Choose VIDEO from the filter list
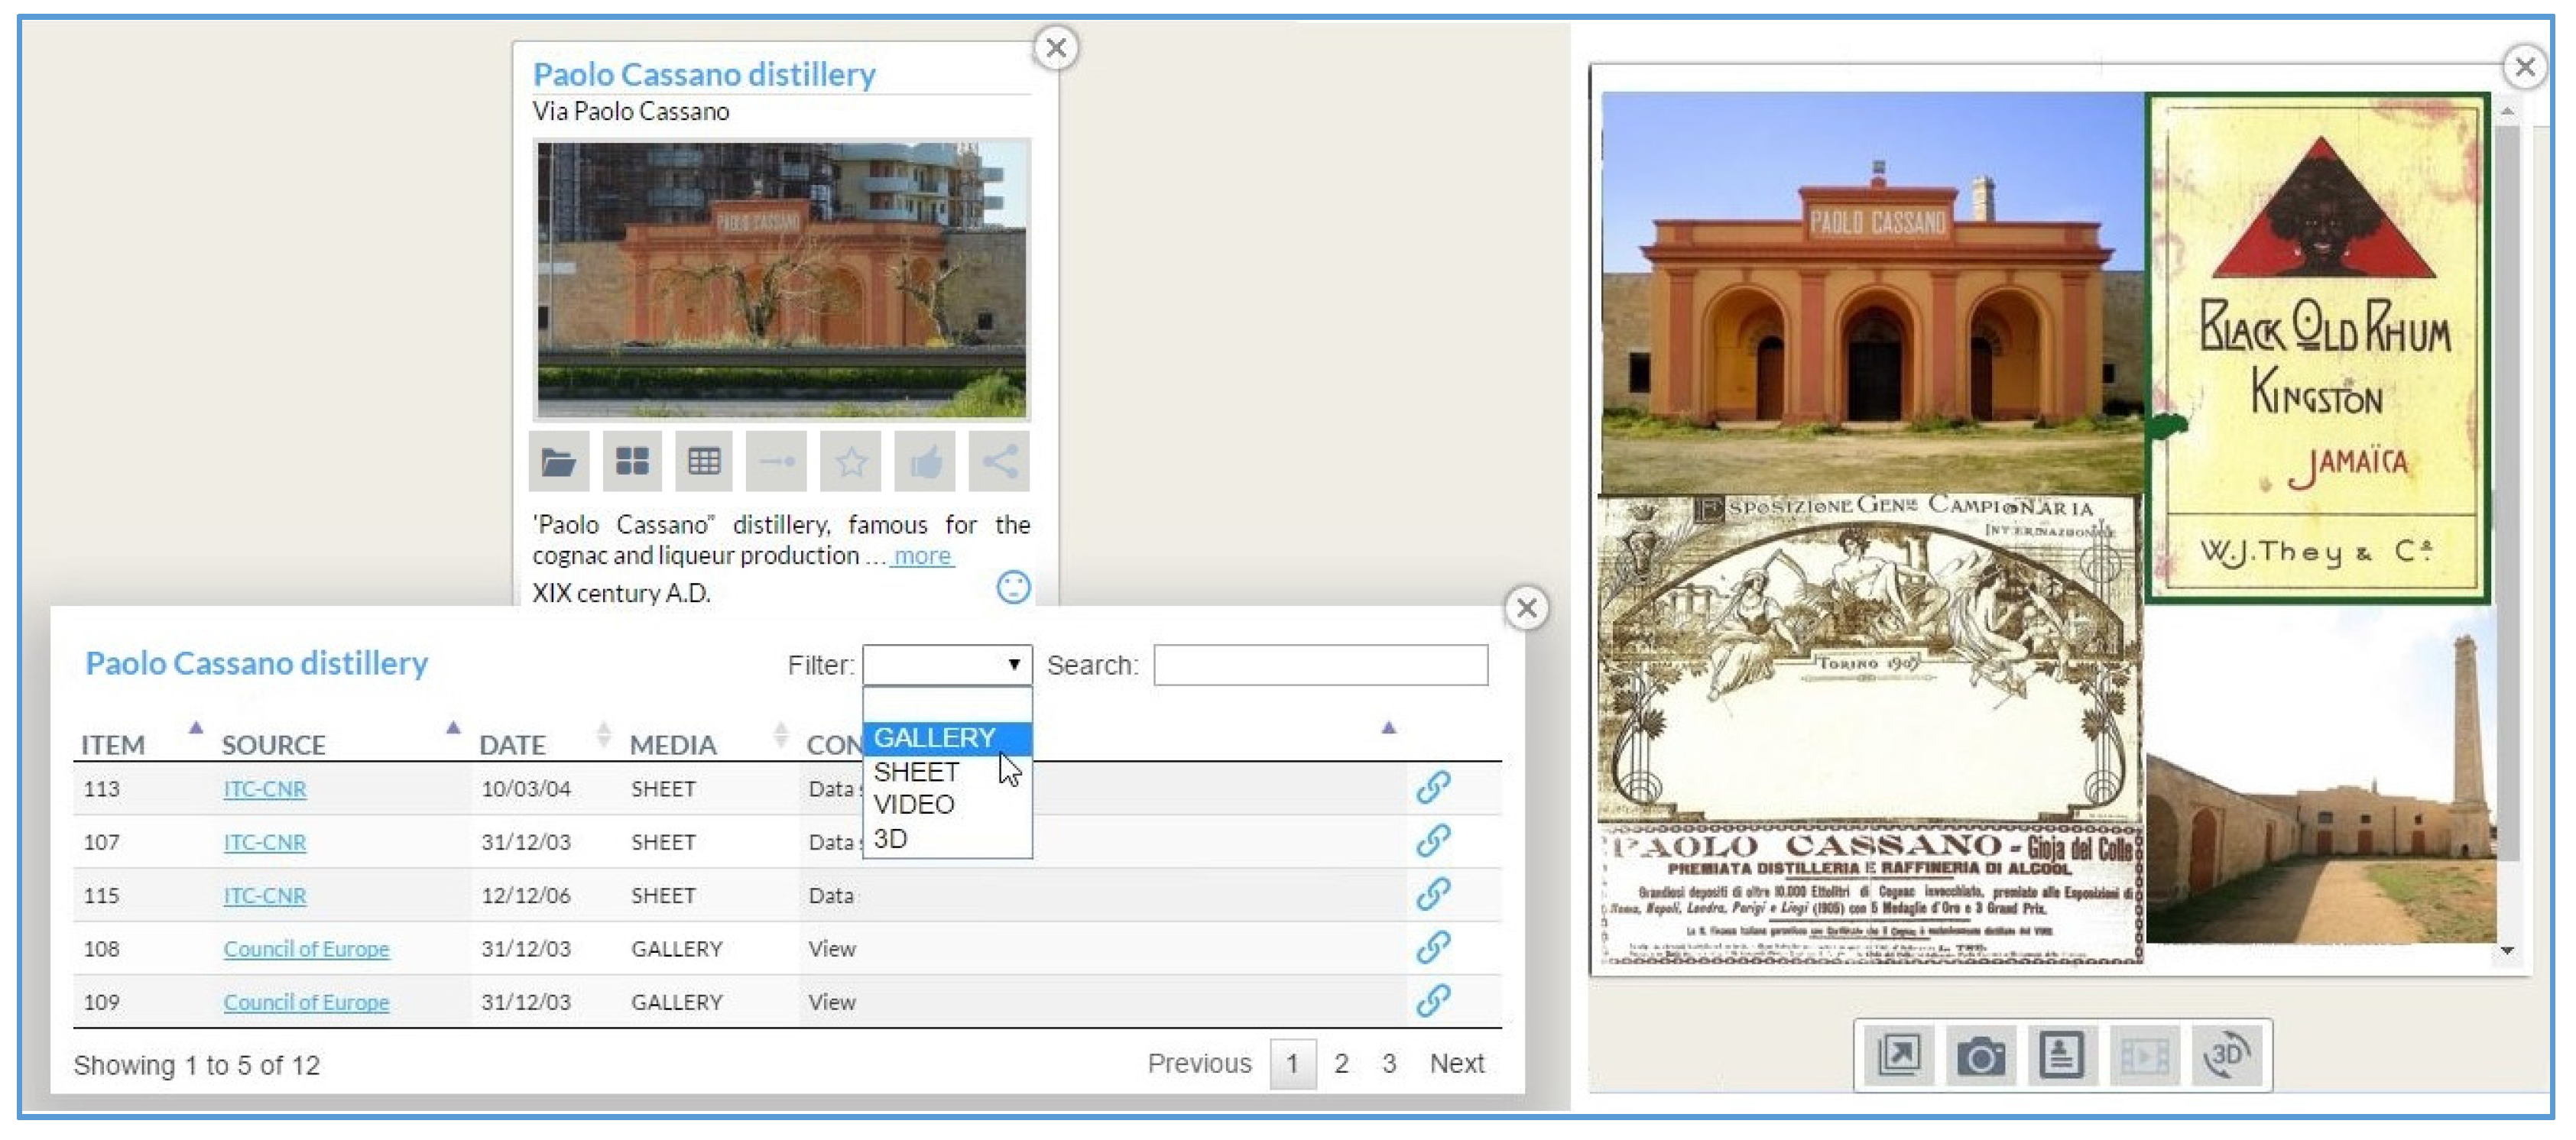Image resolution: width=2576 pixels, height=1140 pixels. pyautogui.click(x=914, y=805)
